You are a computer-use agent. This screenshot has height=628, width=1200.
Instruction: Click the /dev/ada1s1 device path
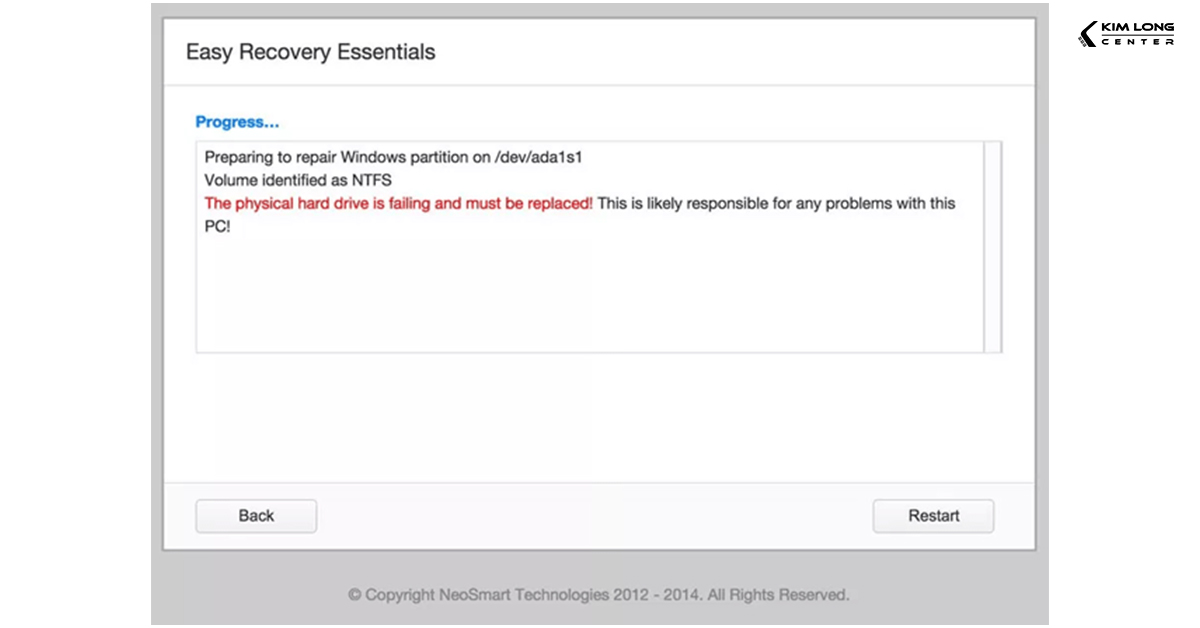tap(538, 157)
